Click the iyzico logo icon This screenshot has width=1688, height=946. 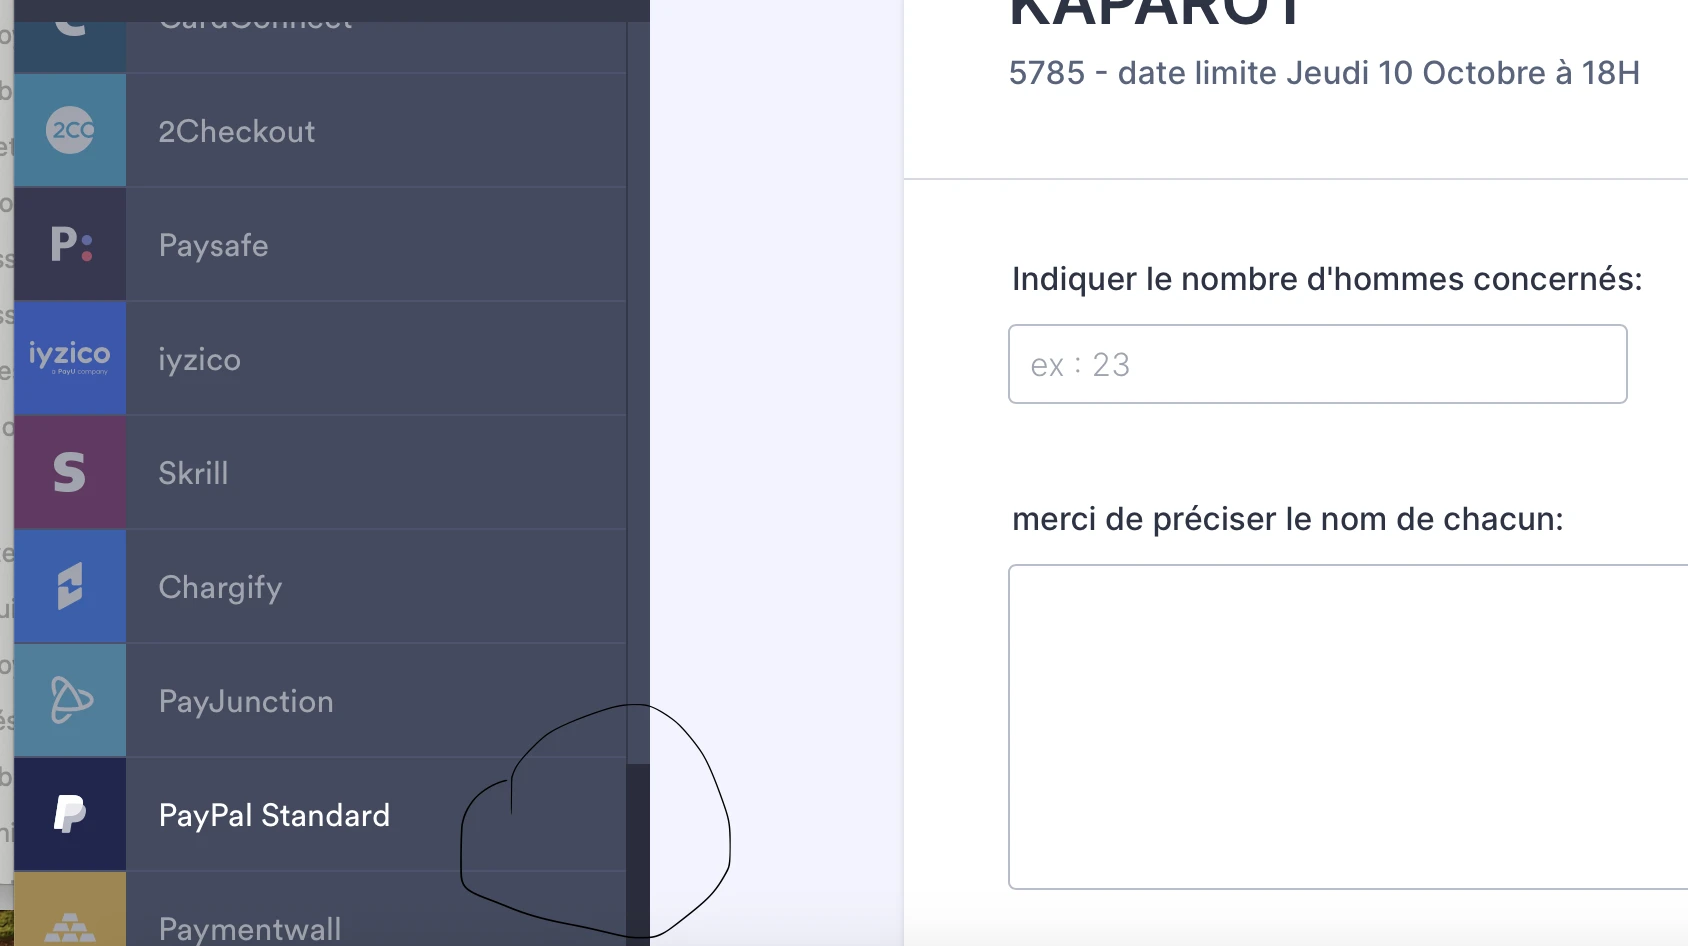[x=69, y=358]
